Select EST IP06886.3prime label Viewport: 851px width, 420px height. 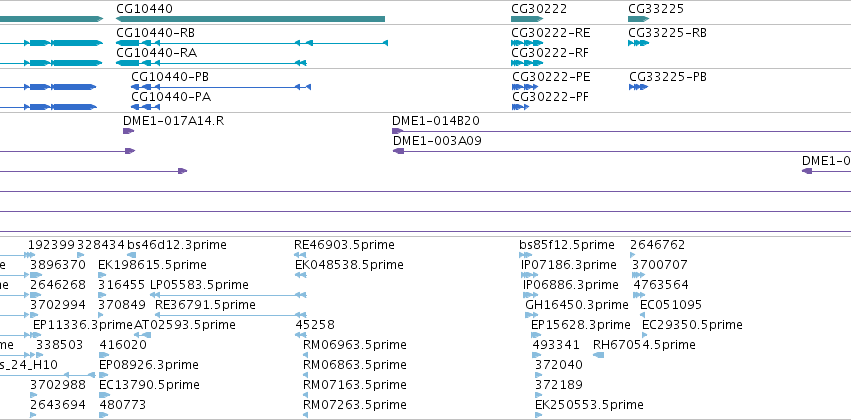[x=571, y=284]
